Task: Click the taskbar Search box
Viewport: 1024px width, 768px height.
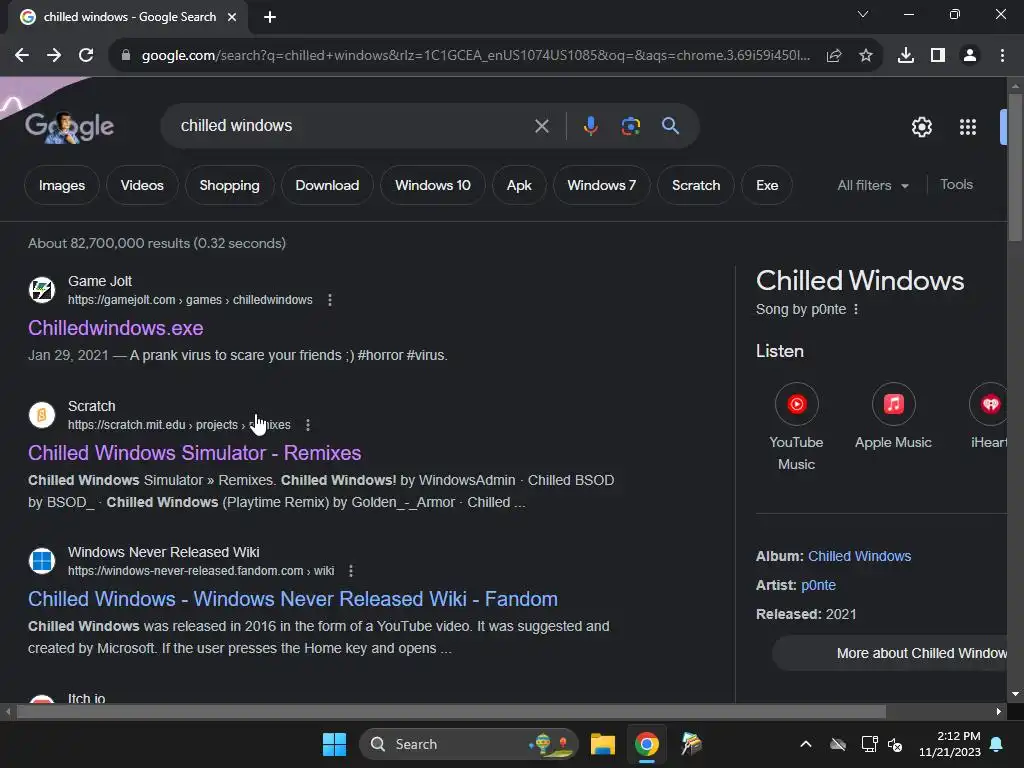Action: [x=468, y=744]
